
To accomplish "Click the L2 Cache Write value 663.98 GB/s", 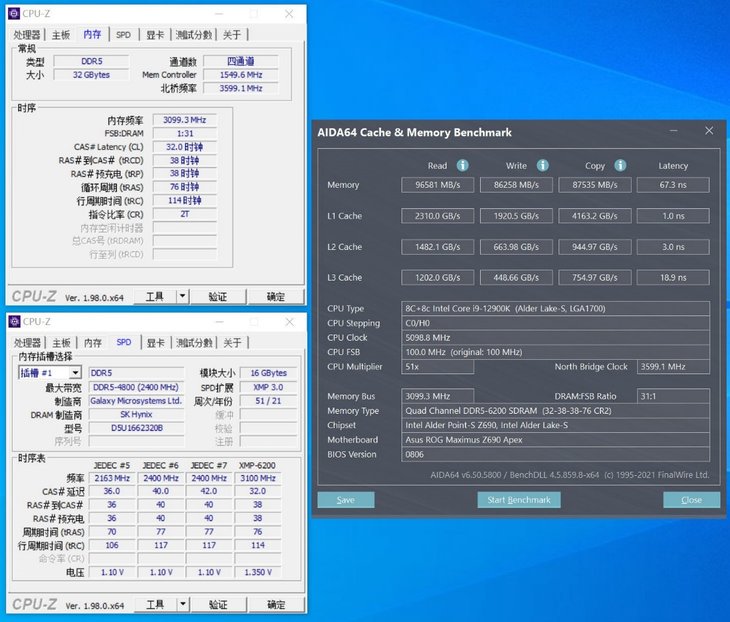I will [x=516, y=247].
